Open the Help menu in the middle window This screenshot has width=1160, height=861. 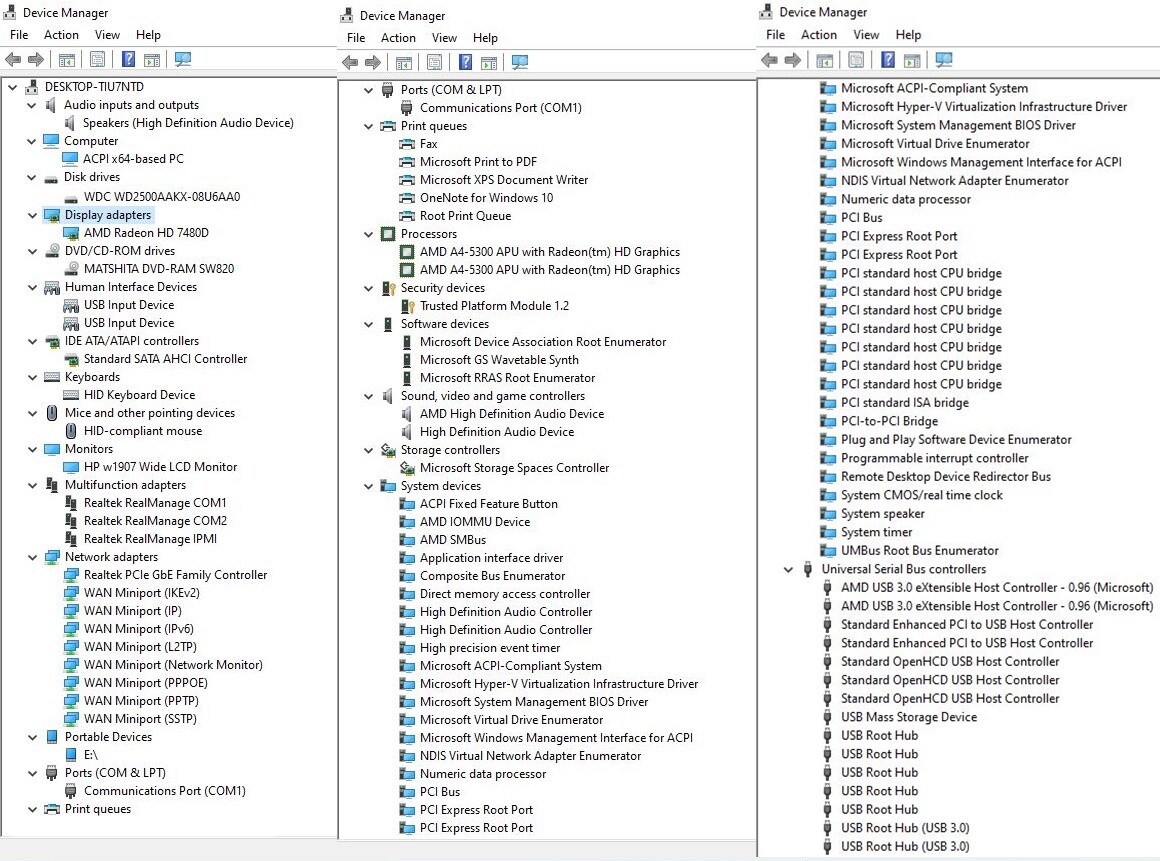point(485,38)
